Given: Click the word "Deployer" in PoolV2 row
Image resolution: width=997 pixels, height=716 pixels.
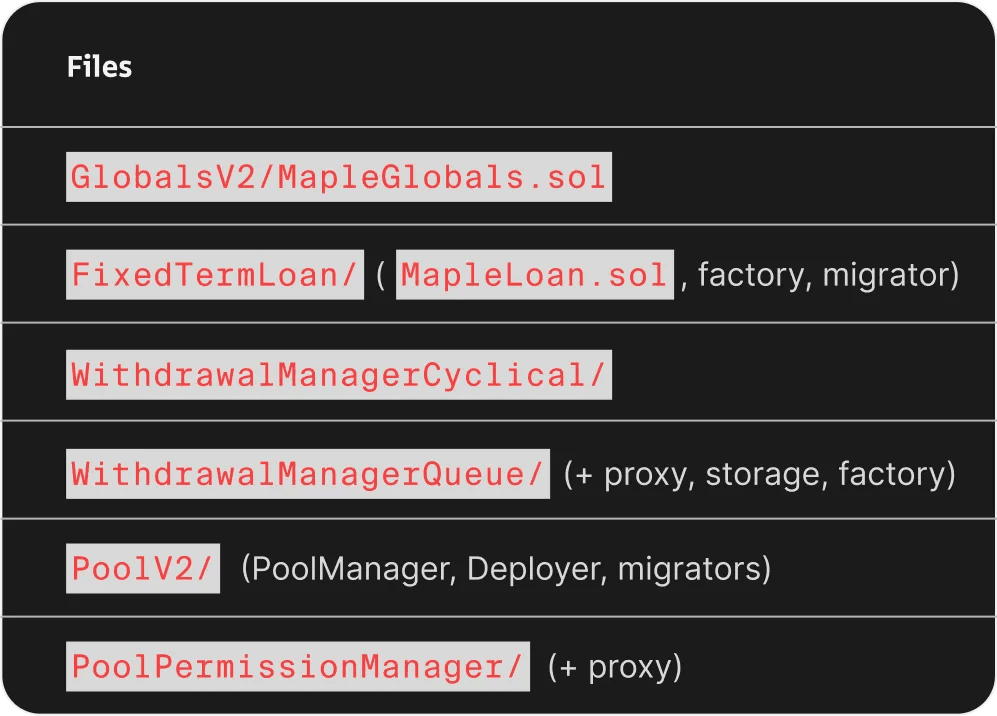Looking at the screenshot, I should click(533, 568).
